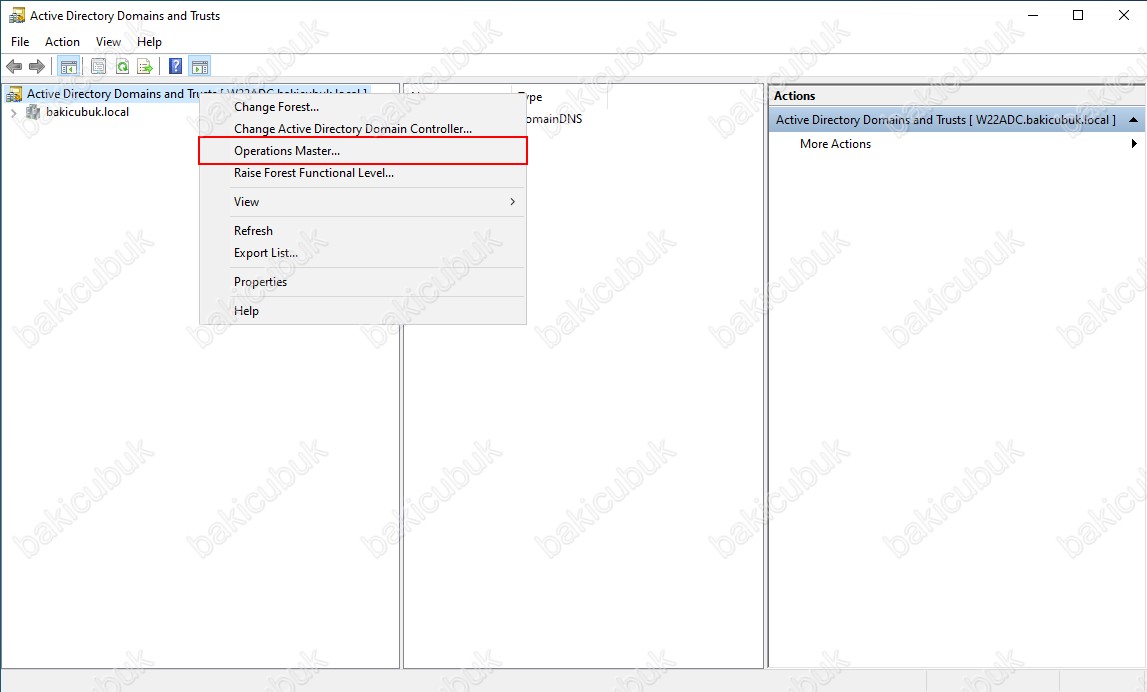Screen dimensions: 1147x692
Task: Open the Action menu
Action: pos(62,42)
